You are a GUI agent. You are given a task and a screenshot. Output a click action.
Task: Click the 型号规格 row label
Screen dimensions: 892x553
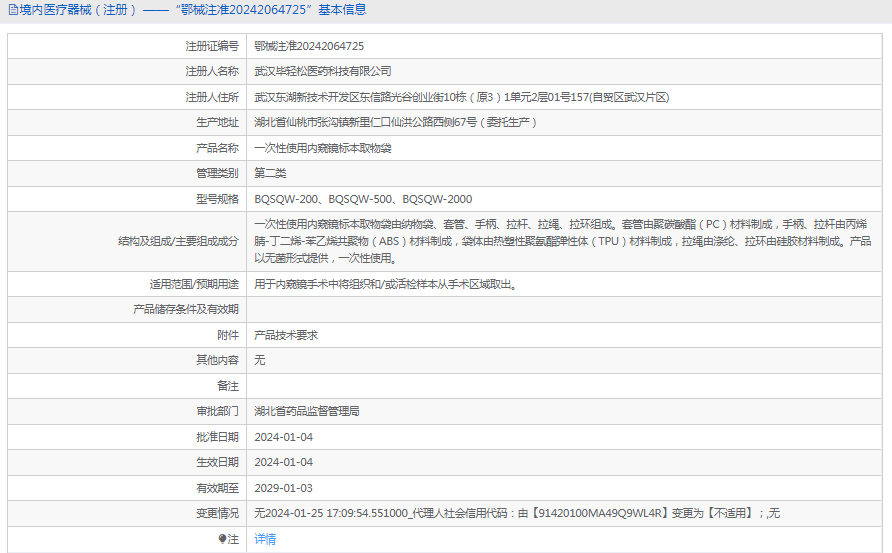pos(217,199)
